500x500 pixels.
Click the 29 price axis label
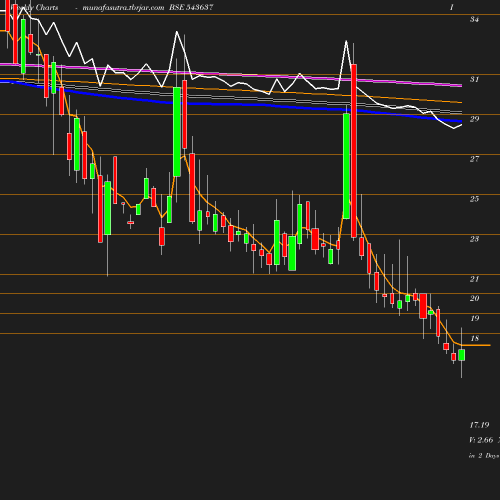tap(474, 119)
